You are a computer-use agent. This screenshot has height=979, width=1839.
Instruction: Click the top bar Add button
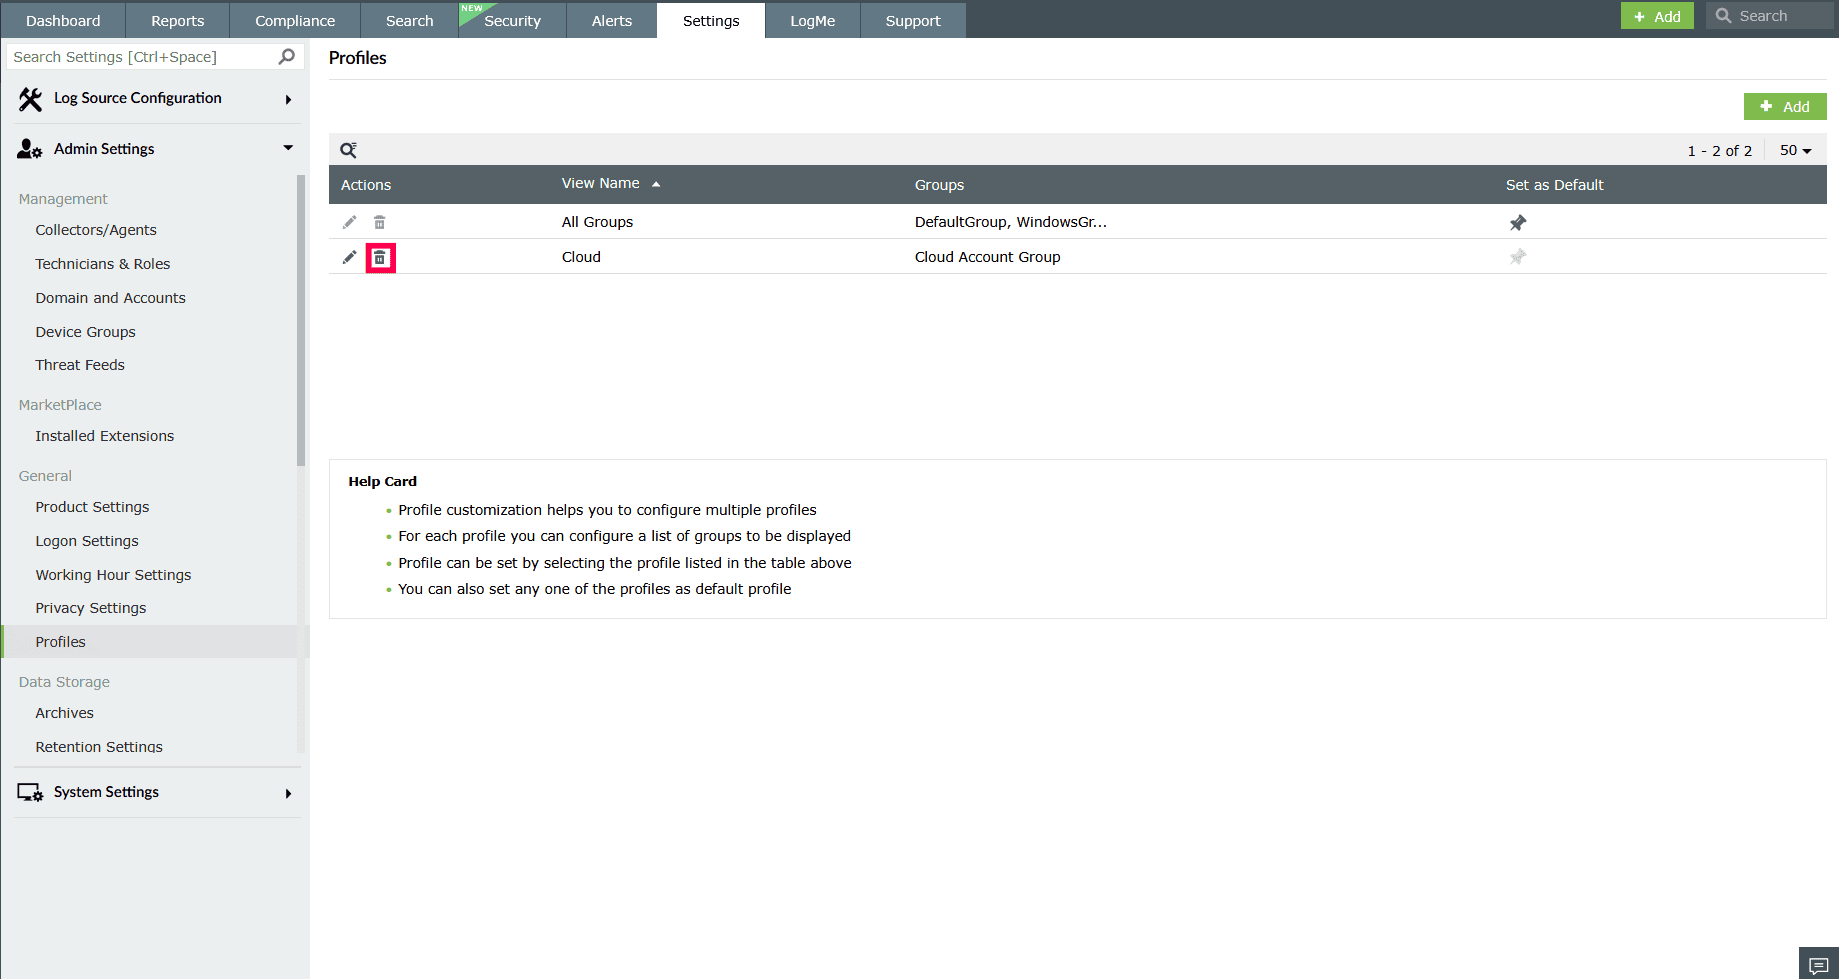[x=1657, y=16]
